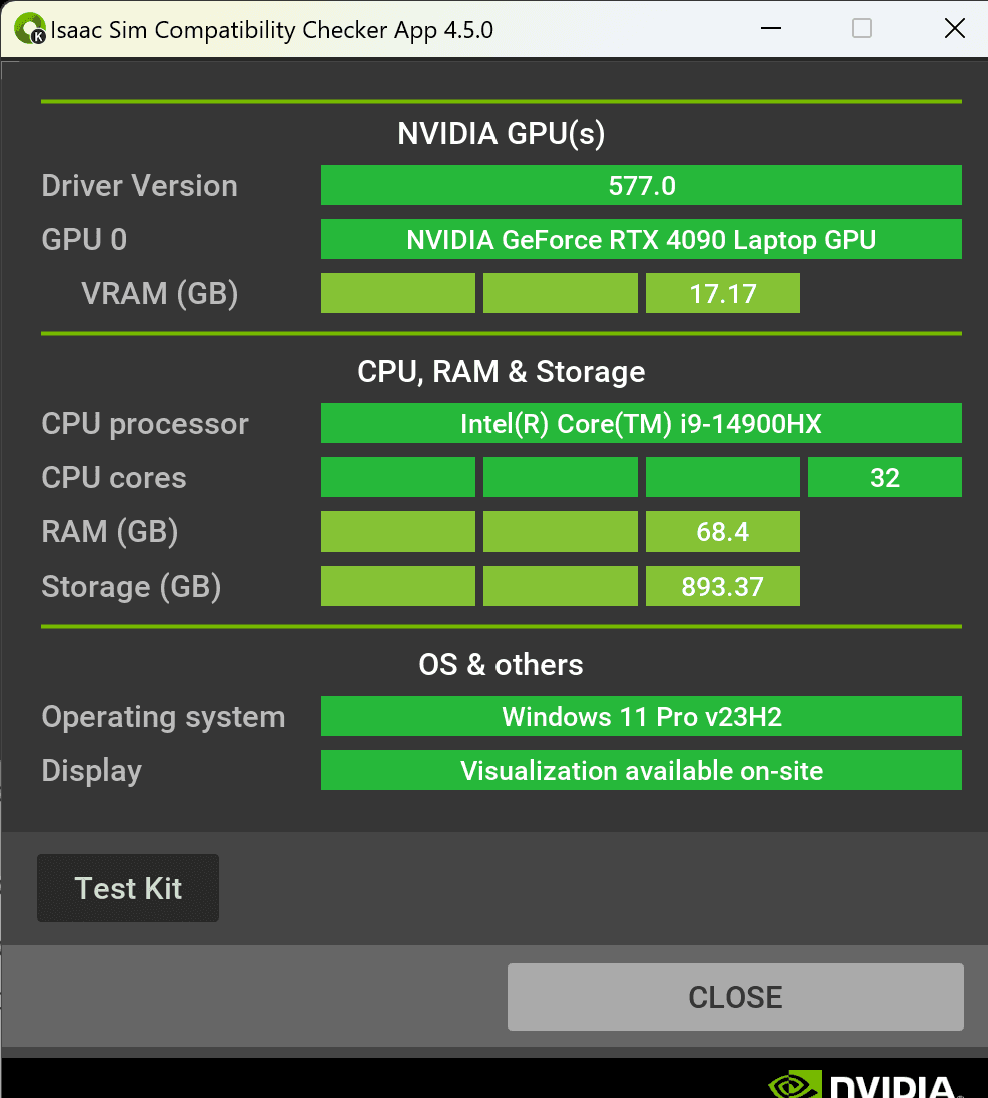Viewport: 988px width, 1098px height.
Task: Click the Isaac Sim app icon in title bar
Action: pos(30,29)
